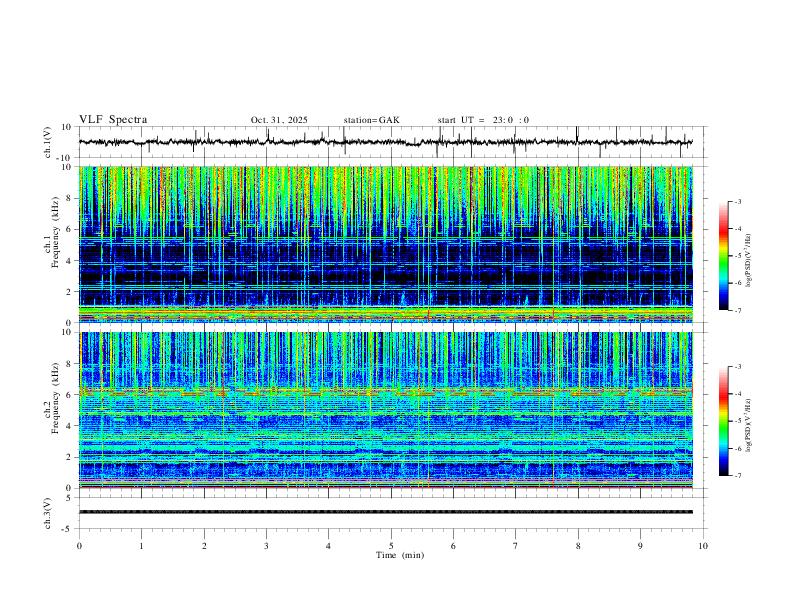Image resolution: width=792 pixels, height=612 pixels.
Task: Click ch.2 frequency axis tick "2"
Action: [x=70, y=457]
